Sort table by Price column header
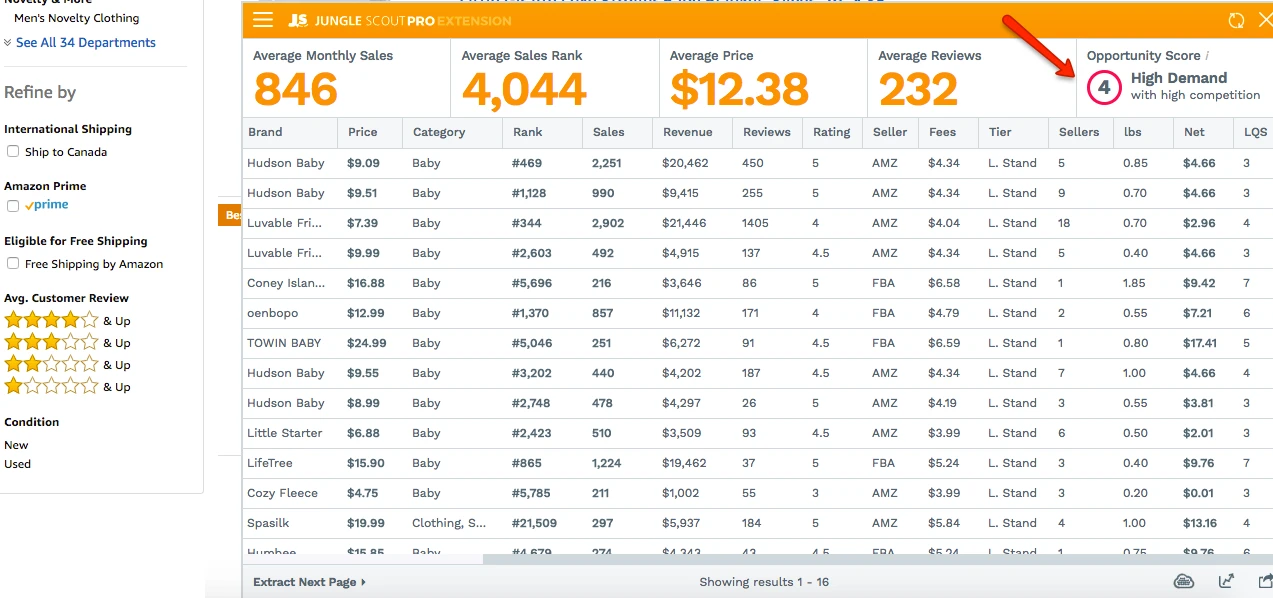Image resolution: width=1273 pixels, height=598 pixels. 362,132
